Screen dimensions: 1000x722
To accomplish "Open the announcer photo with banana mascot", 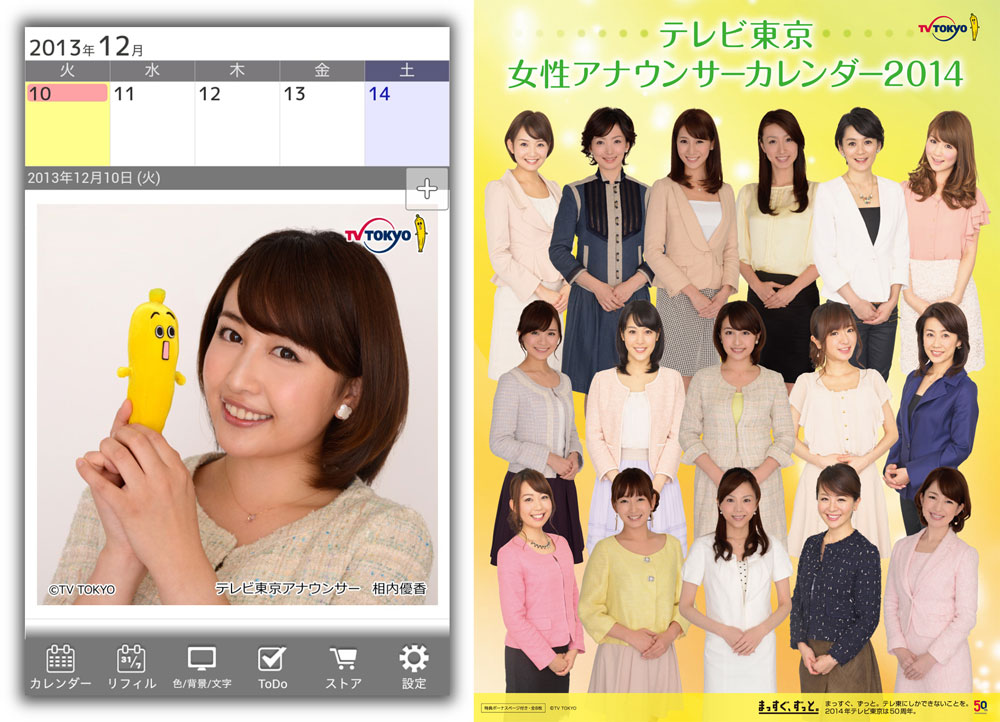I will click(x=237, y=404).
